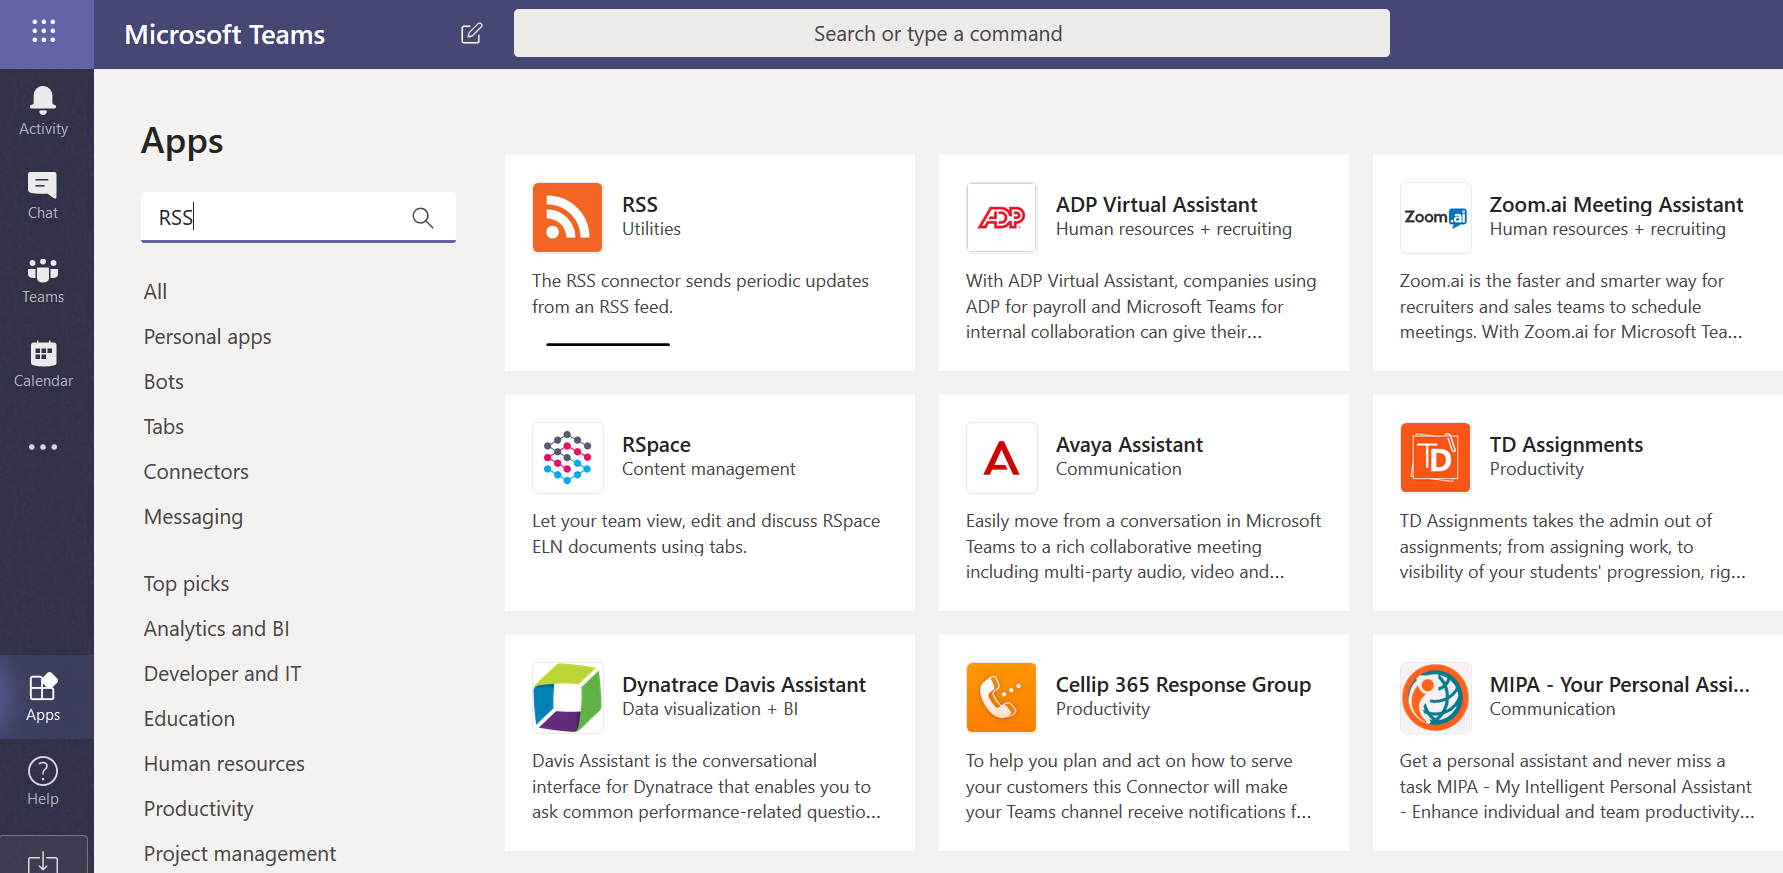Focus the Search or type a command box

(951, 34)
